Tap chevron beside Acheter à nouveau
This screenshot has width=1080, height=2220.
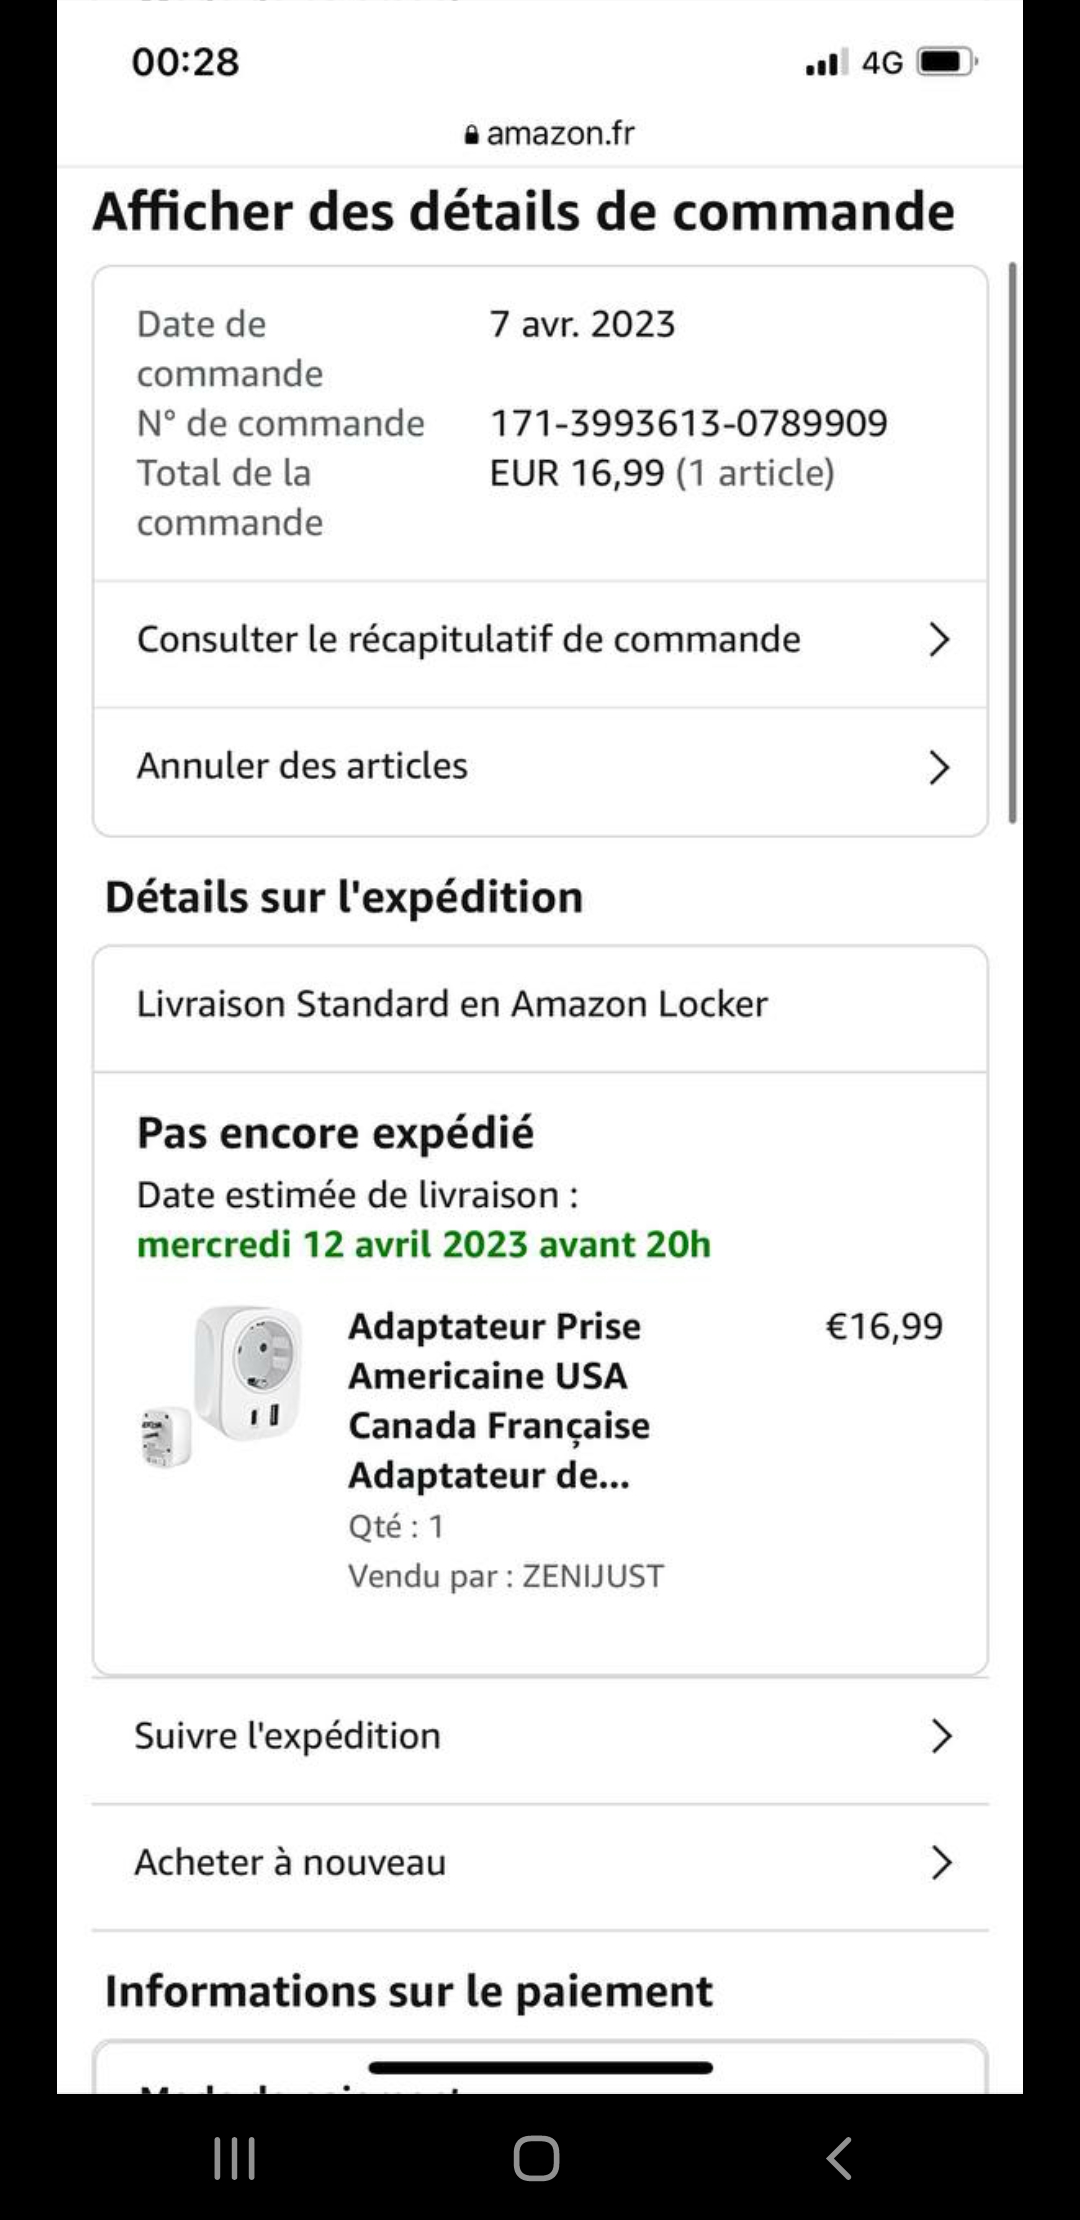(x=940, y=1862)
